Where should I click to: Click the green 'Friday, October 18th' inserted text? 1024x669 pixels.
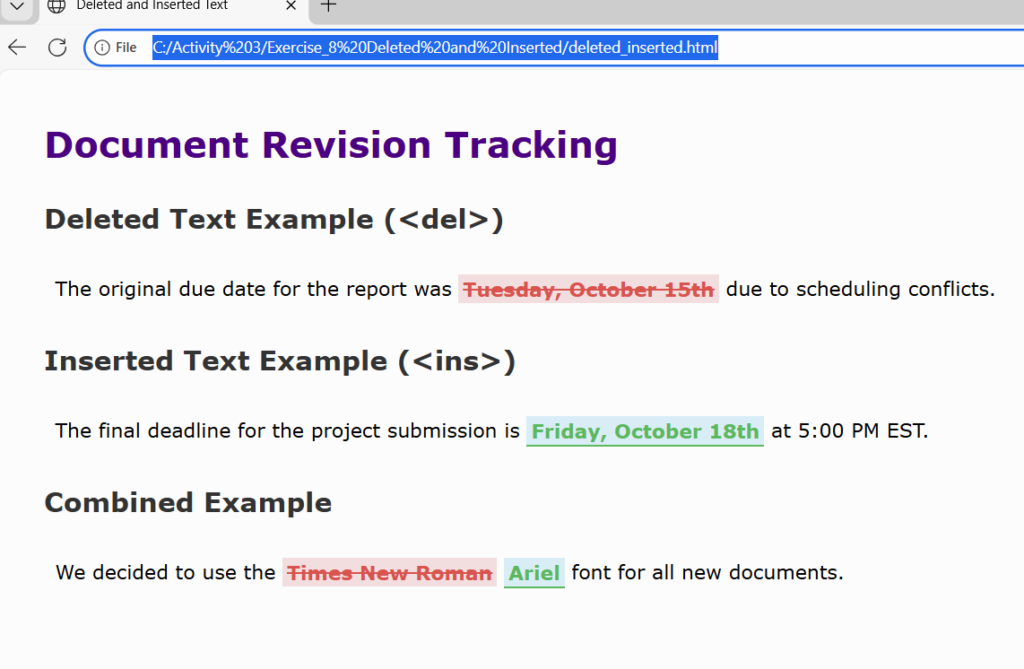click(645, 432)
